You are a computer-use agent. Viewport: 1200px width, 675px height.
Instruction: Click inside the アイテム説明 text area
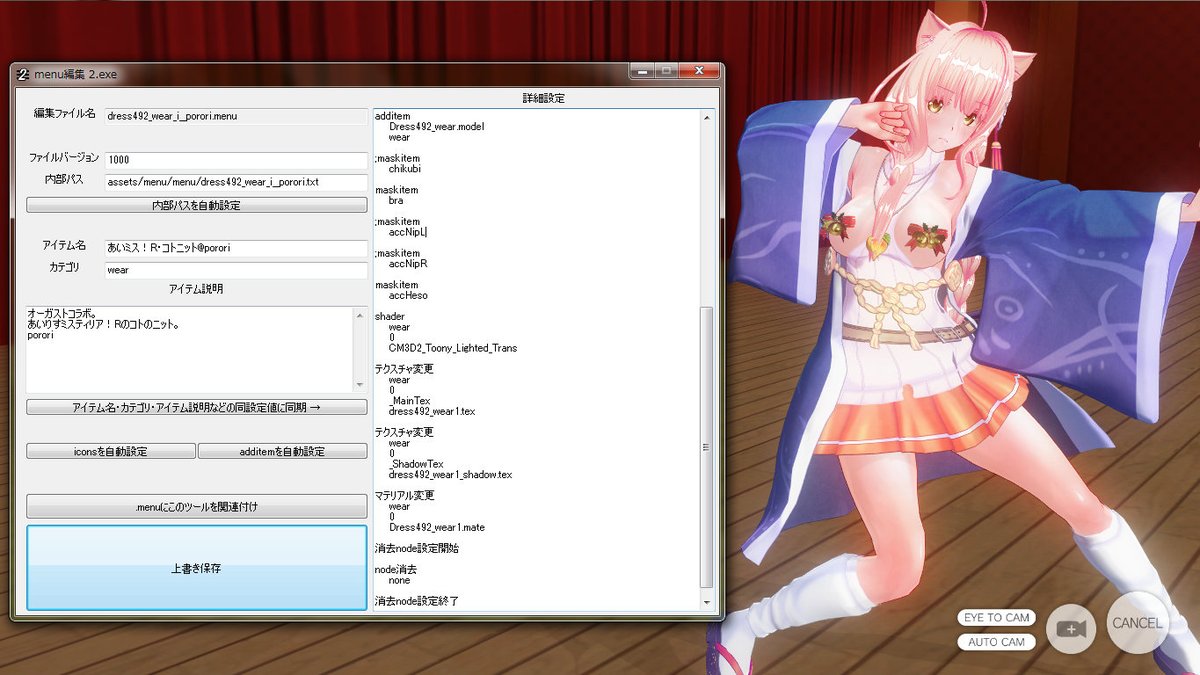(190, 349)
